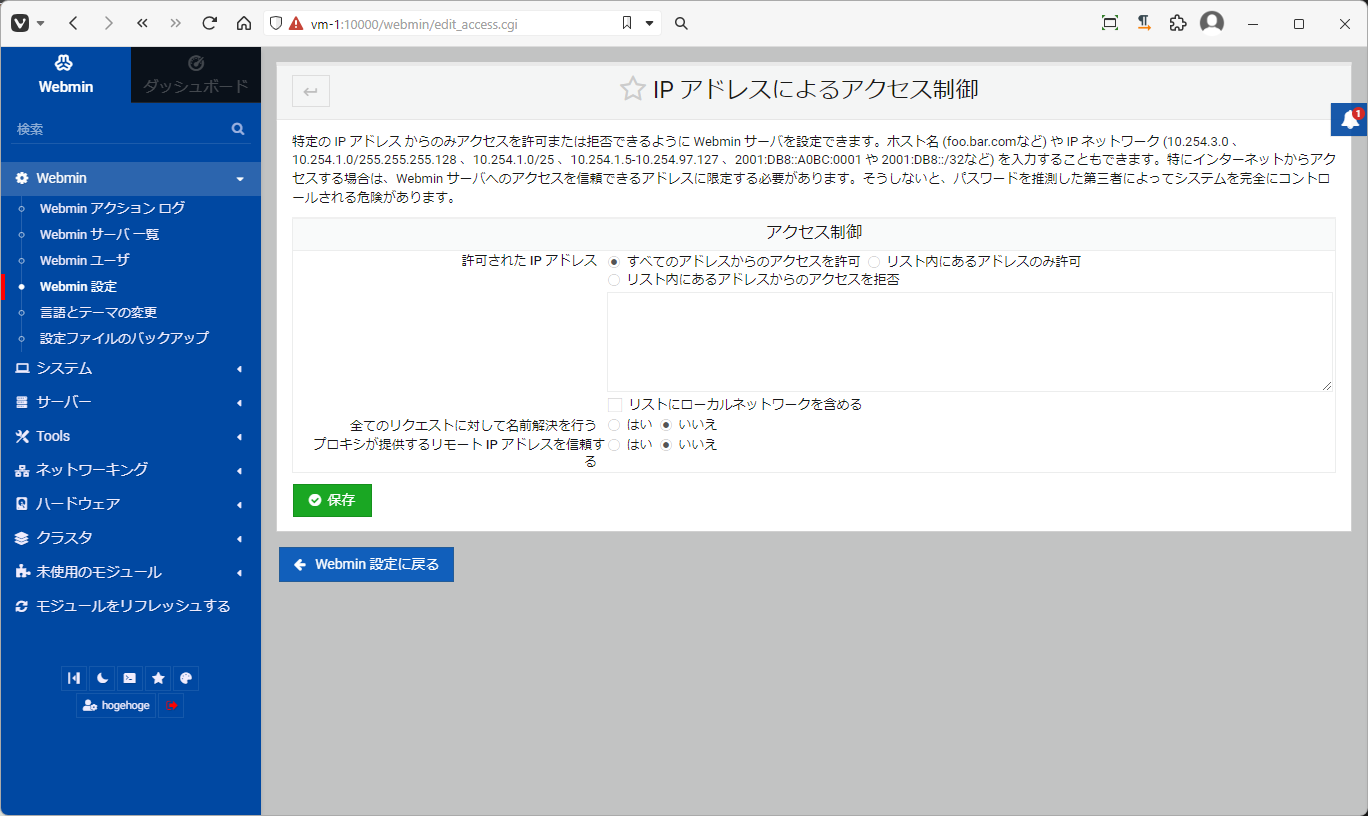Expand the ハードウェア category
Image resolution: width=1368 pixels, height=816 pixels.
pyautogui.click(x=130, y=504)
